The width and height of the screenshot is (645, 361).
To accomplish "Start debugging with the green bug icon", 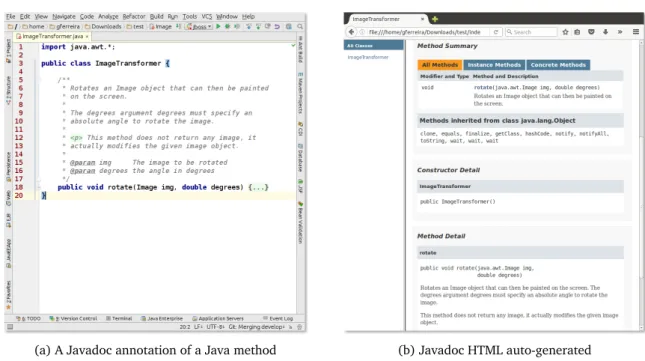I will (227, 26).
